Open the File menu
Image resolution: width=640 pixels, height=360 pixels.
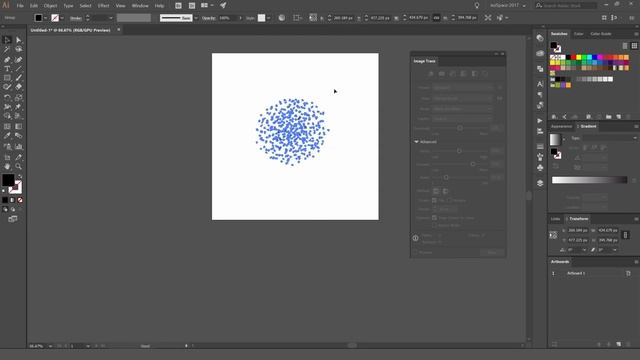[20, 6]
